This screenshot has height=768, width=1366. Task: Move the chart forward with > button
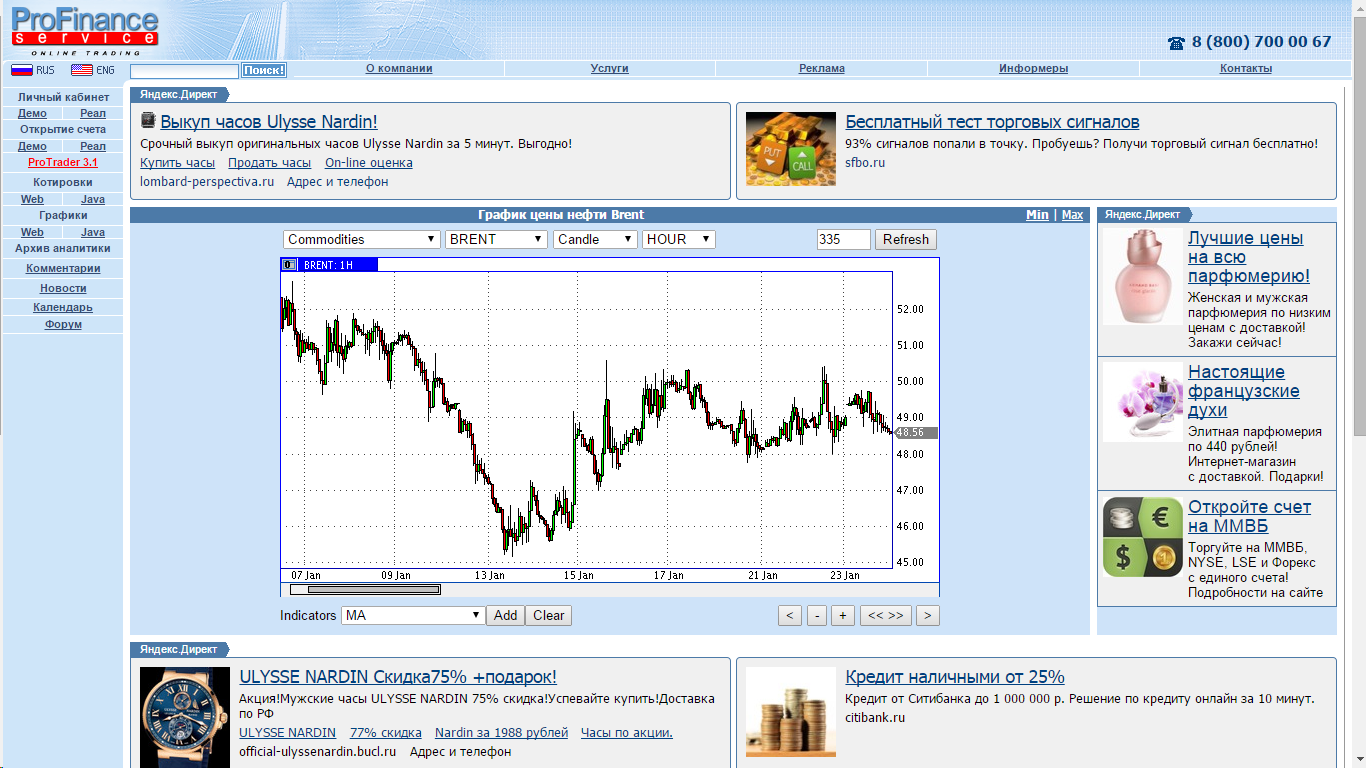point(928,615)
